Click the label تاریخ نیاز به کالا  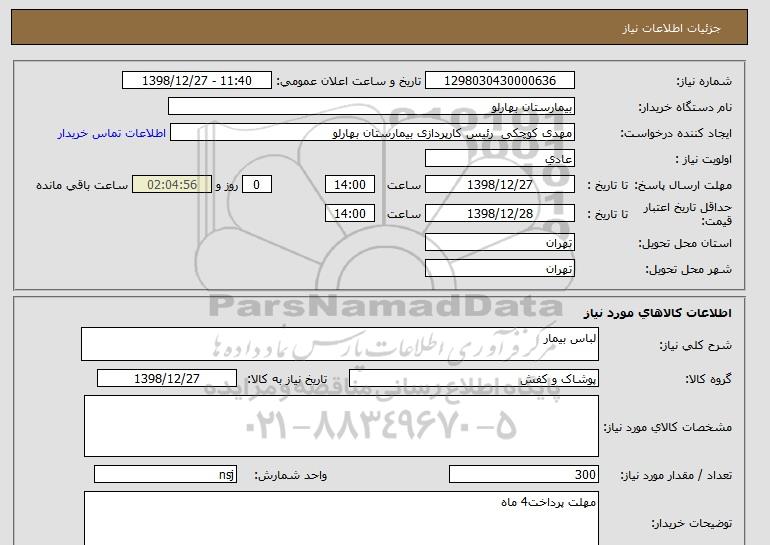(287, 379)
